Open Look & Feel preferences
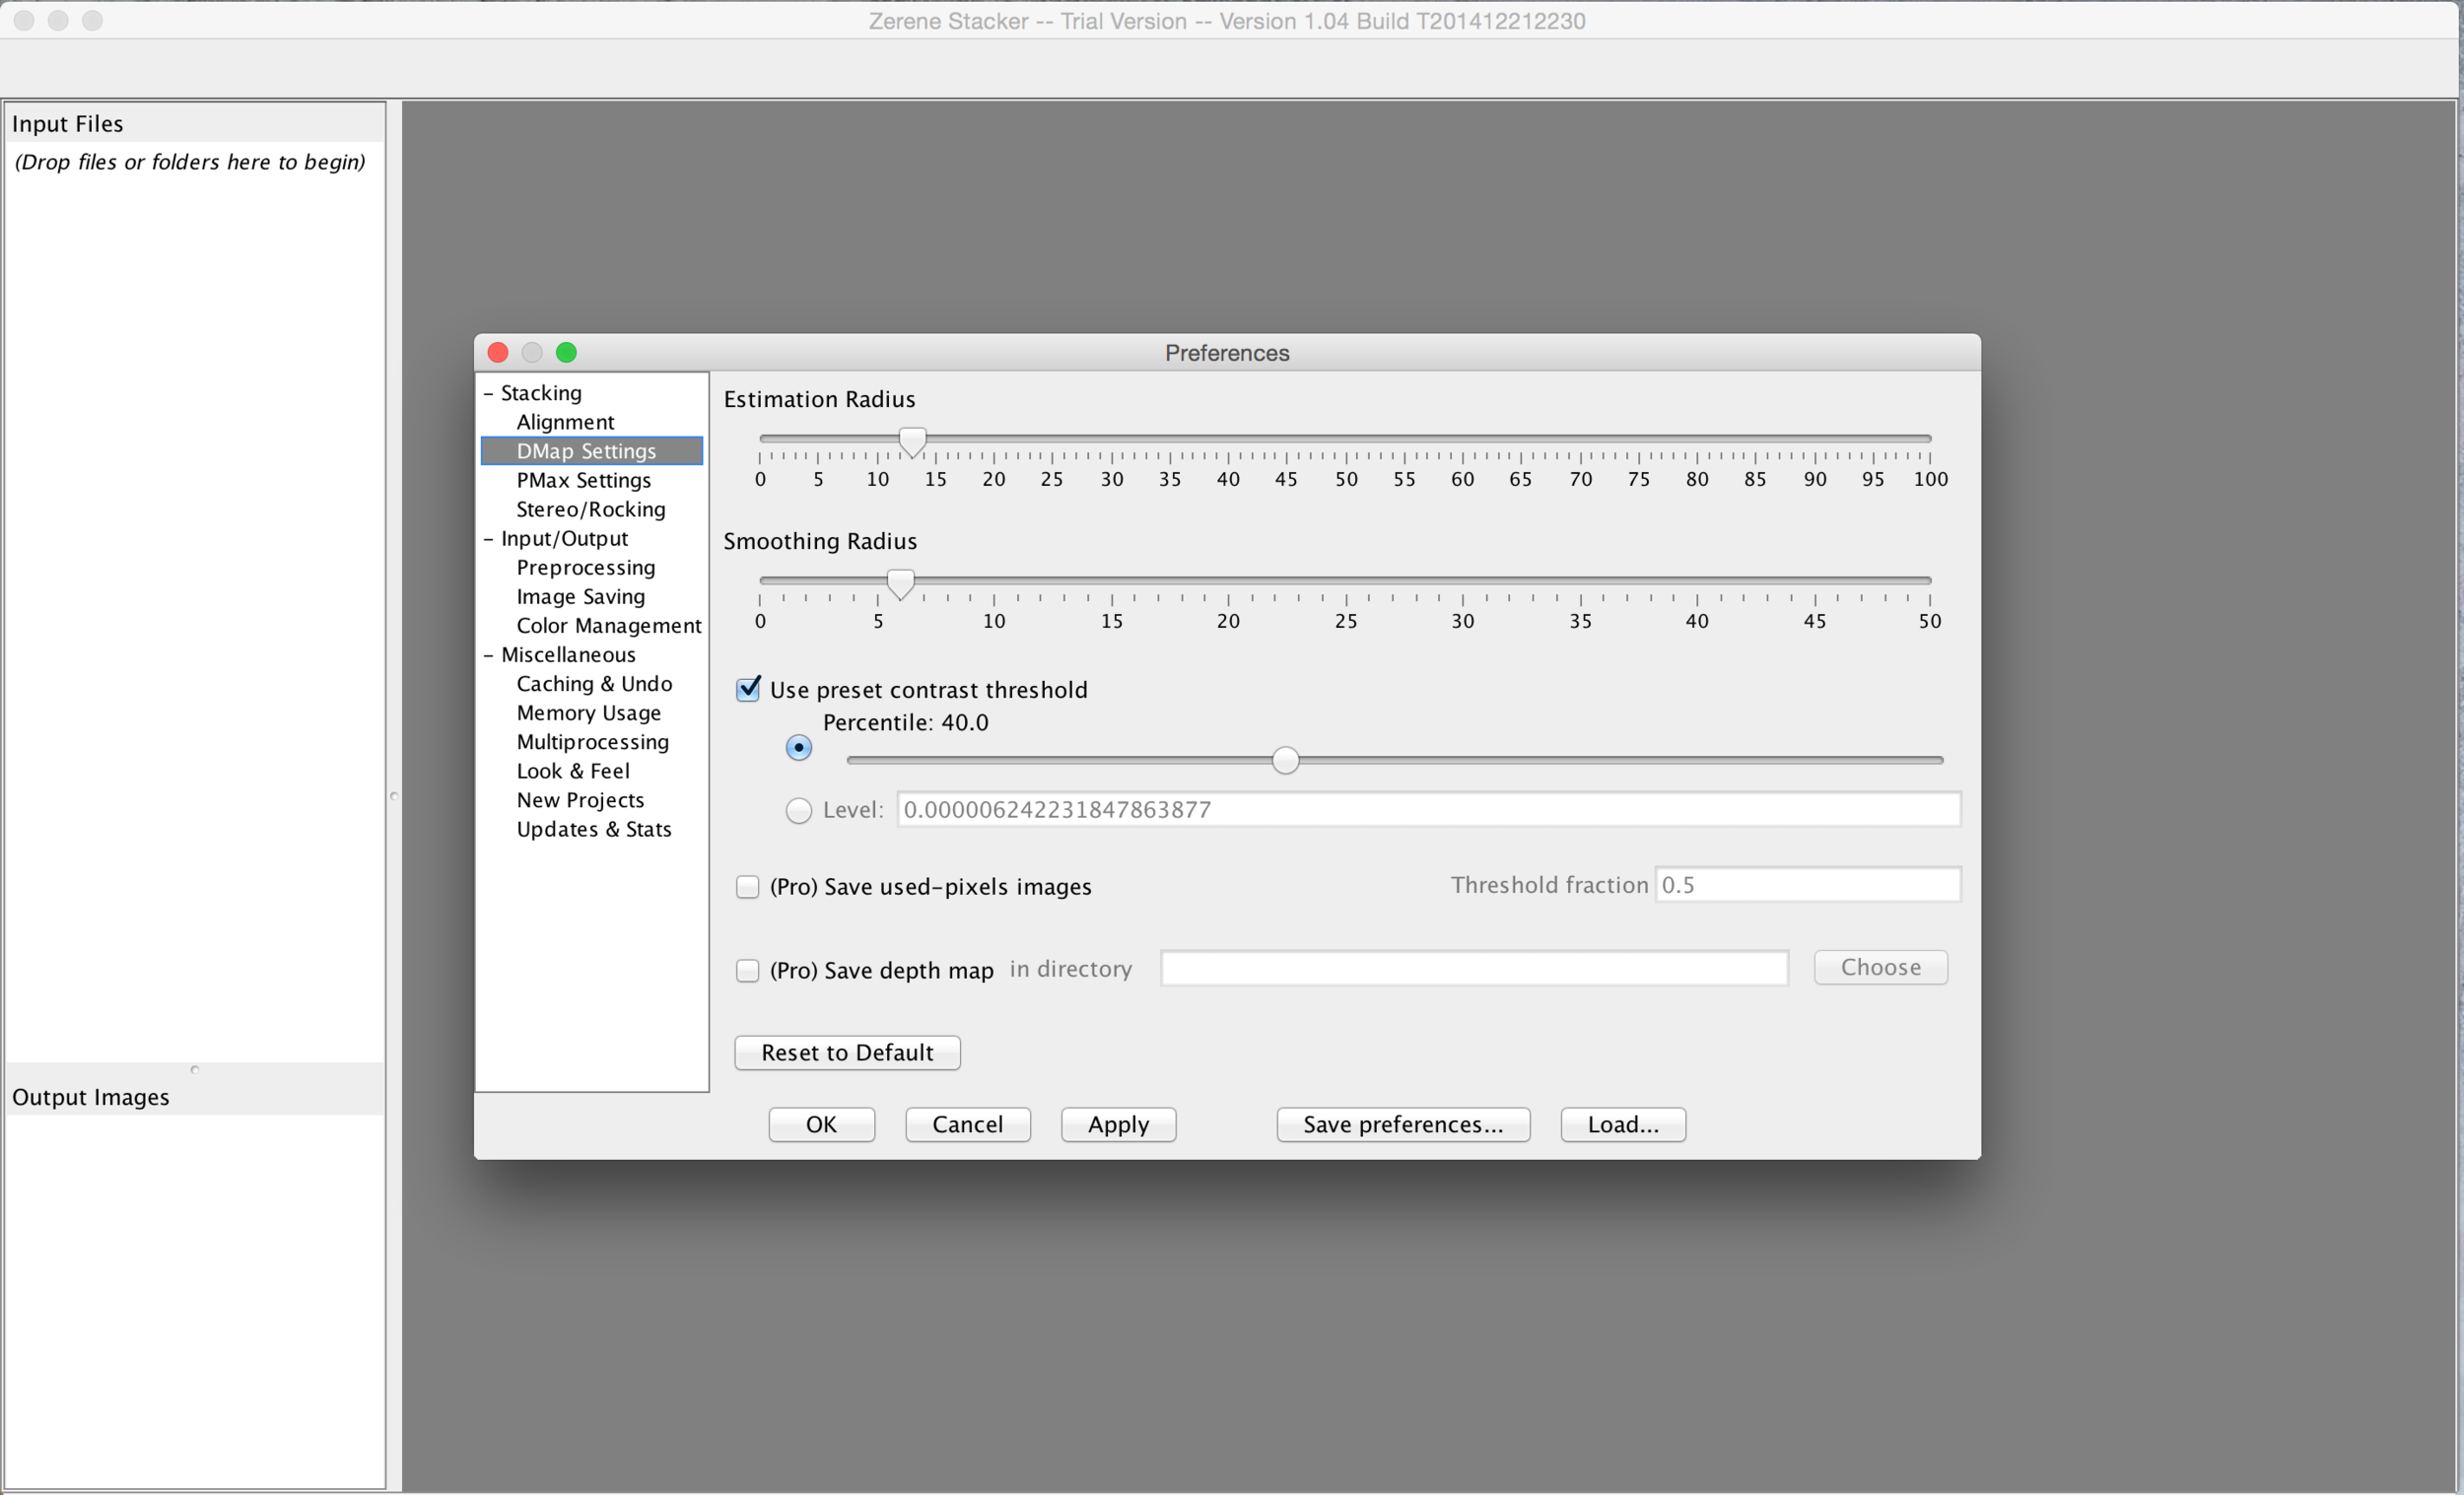This screenshot has height=1495, width=2464. point(572,770)
